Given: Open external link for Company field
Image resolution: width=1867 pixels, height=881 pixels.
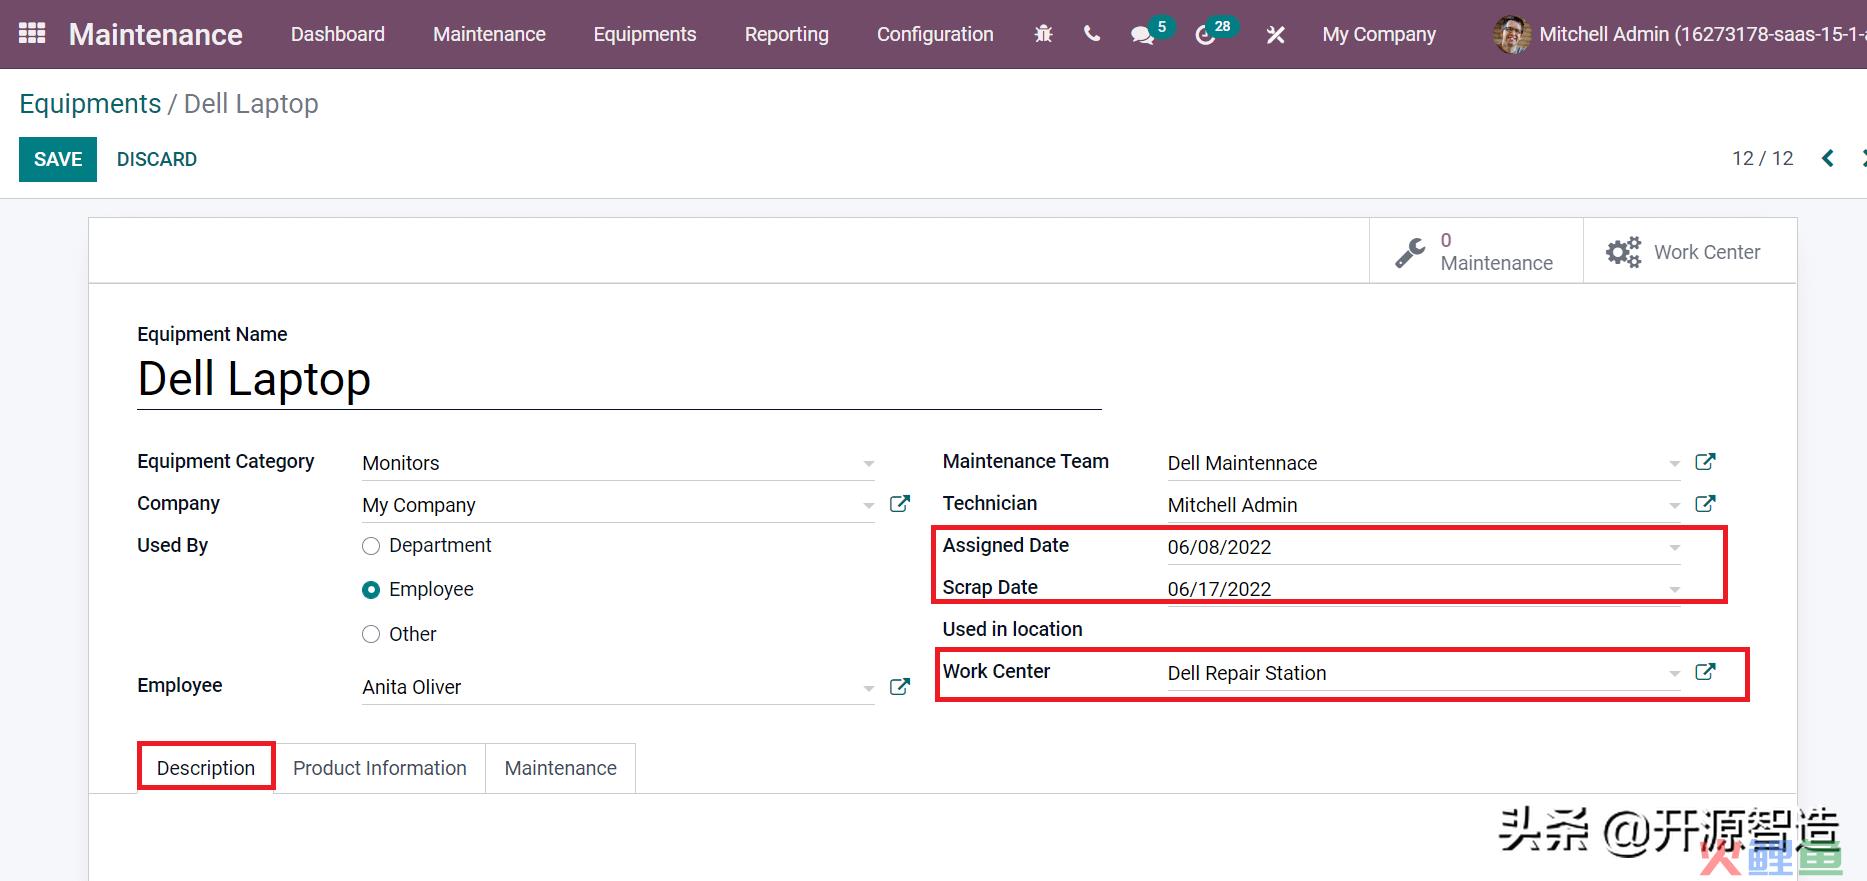Looking at the screenshot, I should tap(900, 504).
